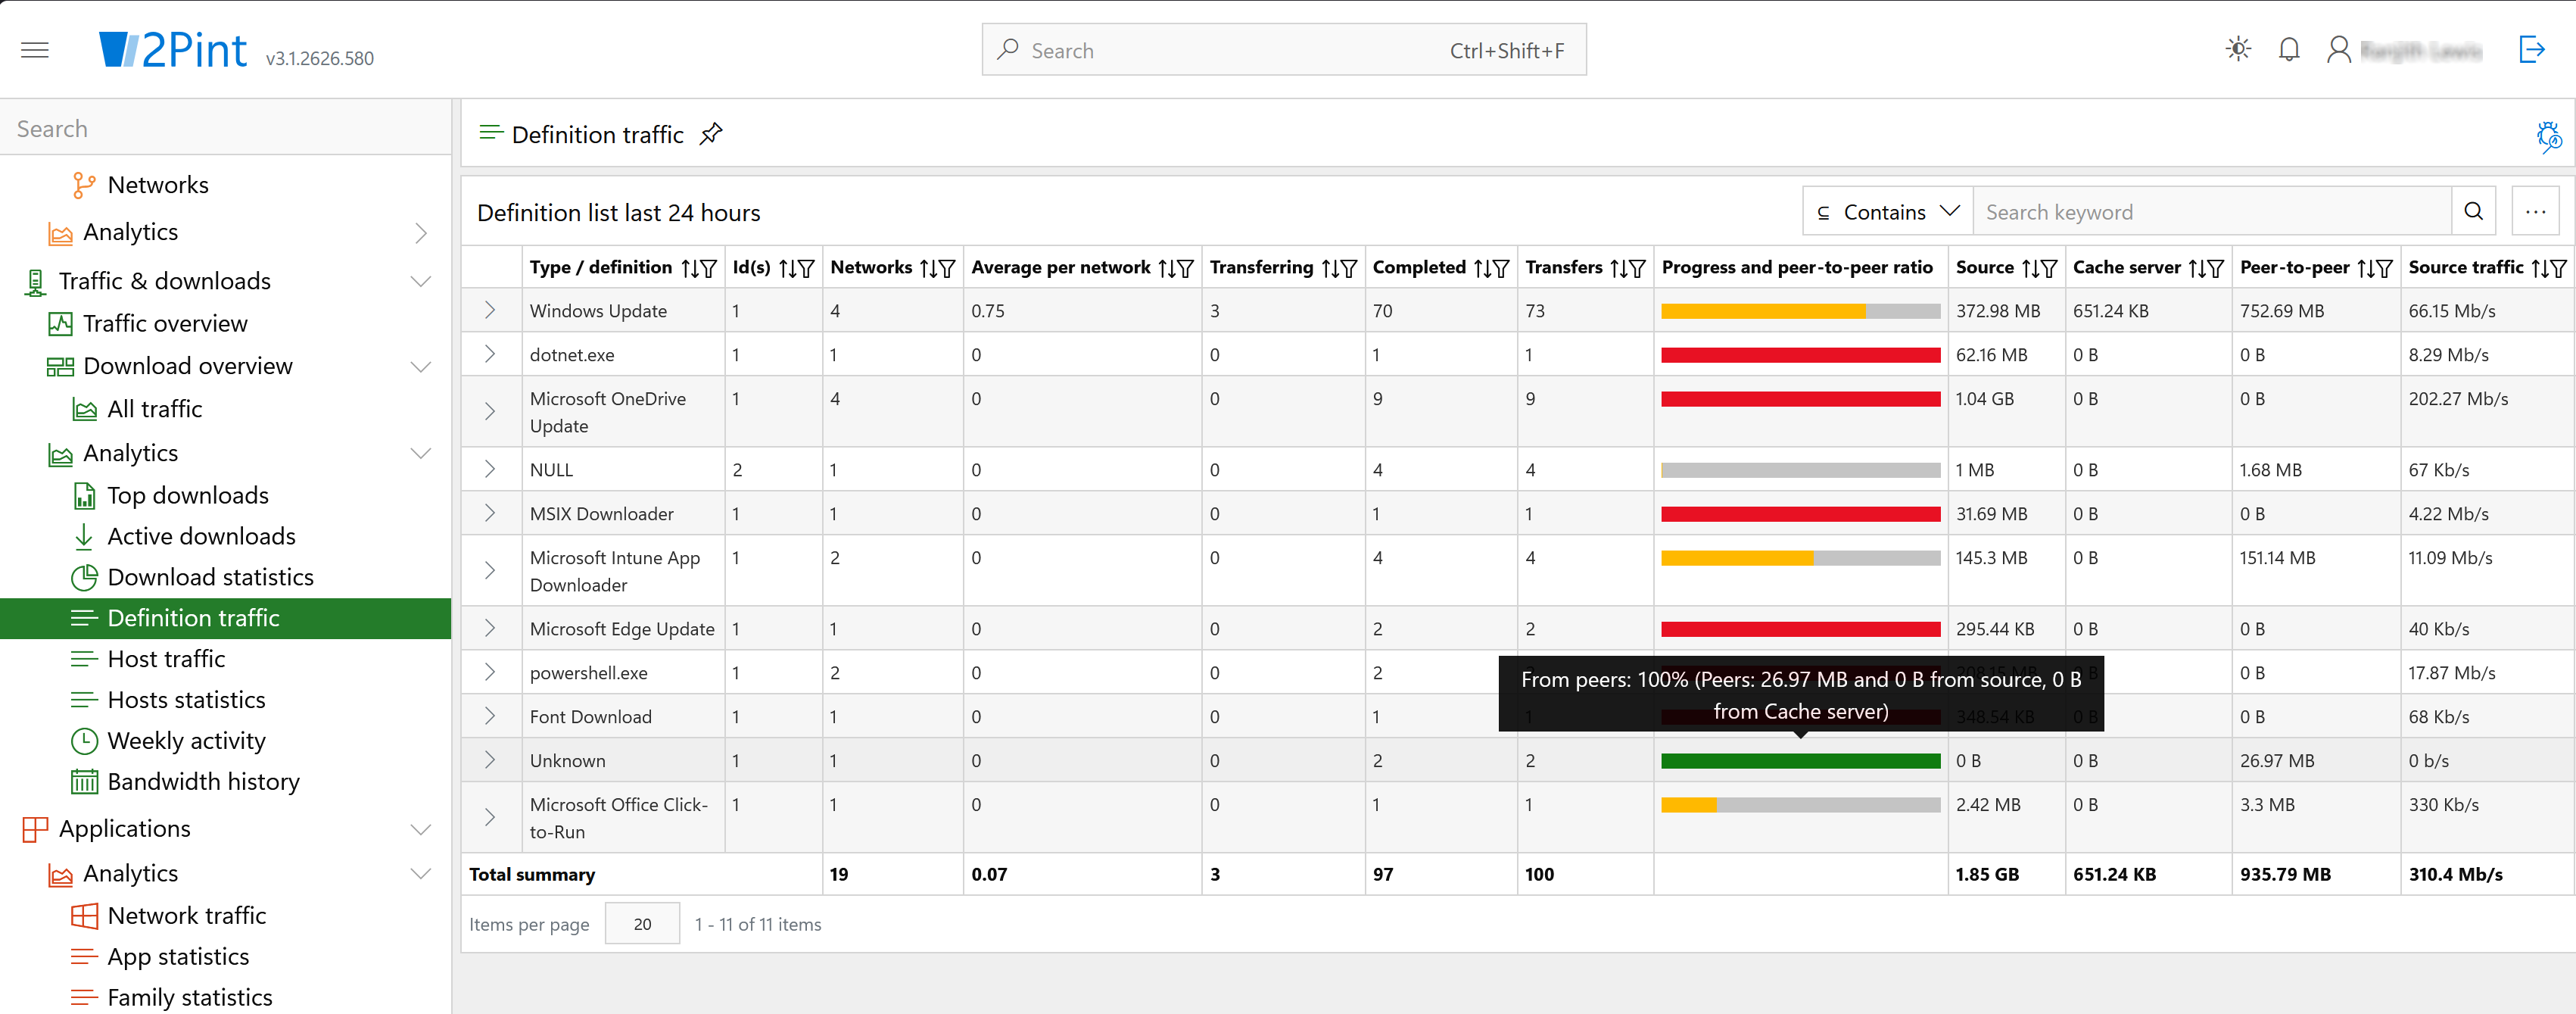Open App statistics page
Image resolution: width=2576 pixels, height=1014 pixels.
pos(178,957)
